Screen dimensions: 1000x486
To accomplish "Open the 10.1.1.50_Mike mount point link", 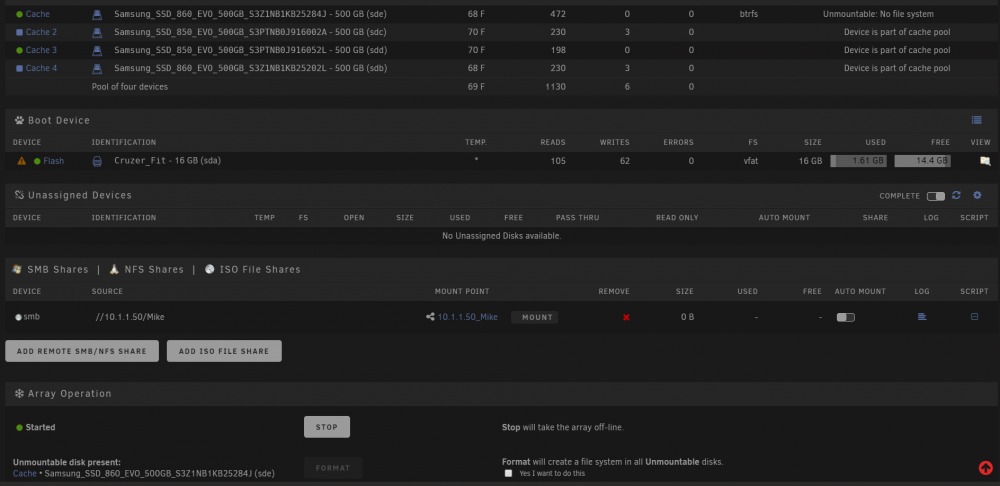I will 467,317.
